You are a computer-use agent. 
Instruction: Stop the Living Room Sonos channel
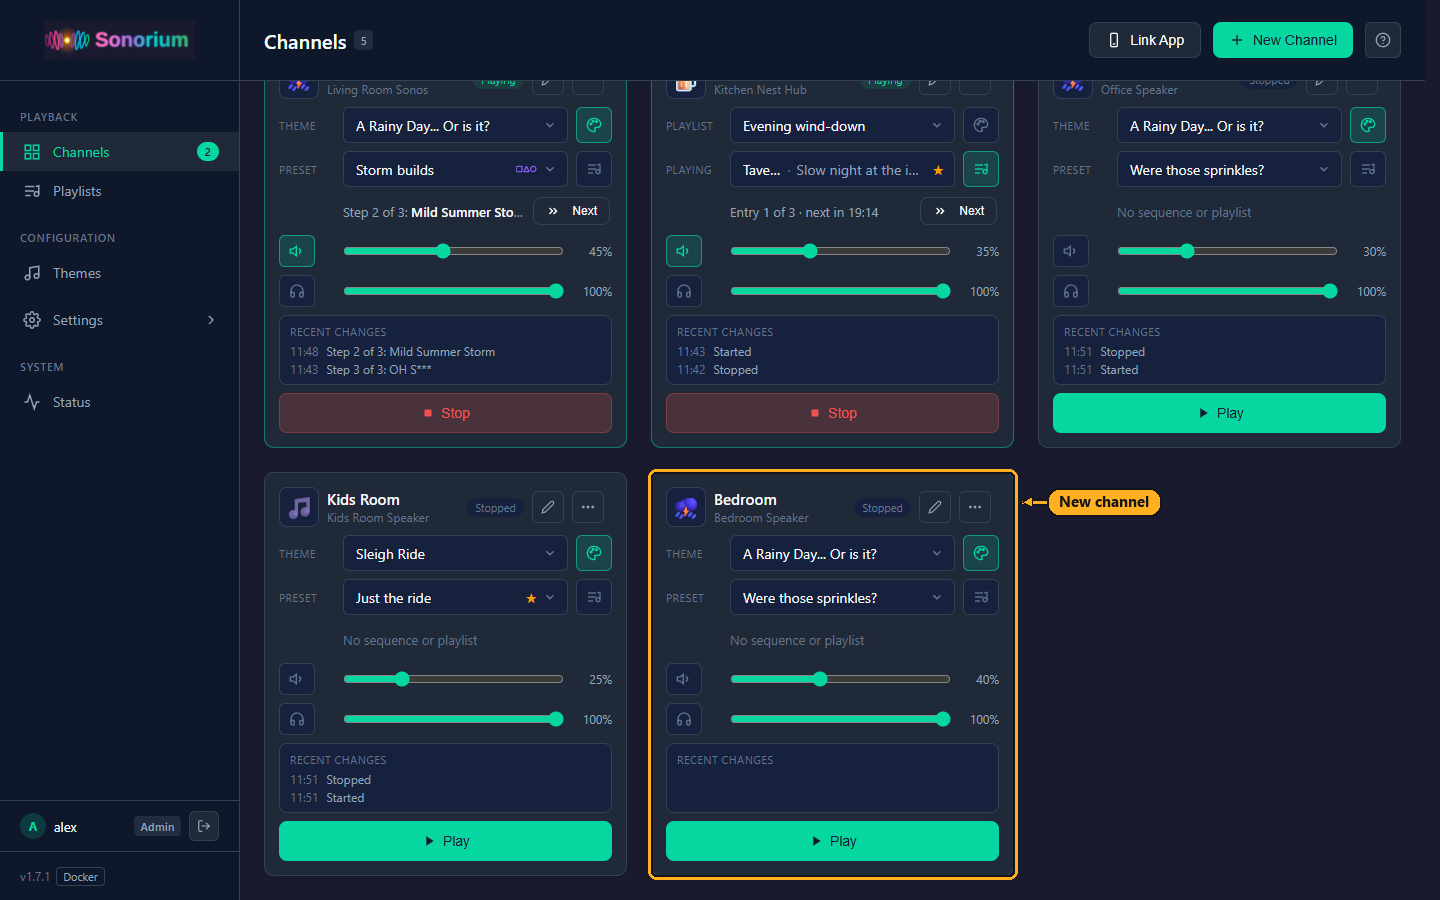pyautogui.click(x=445, y=413)
